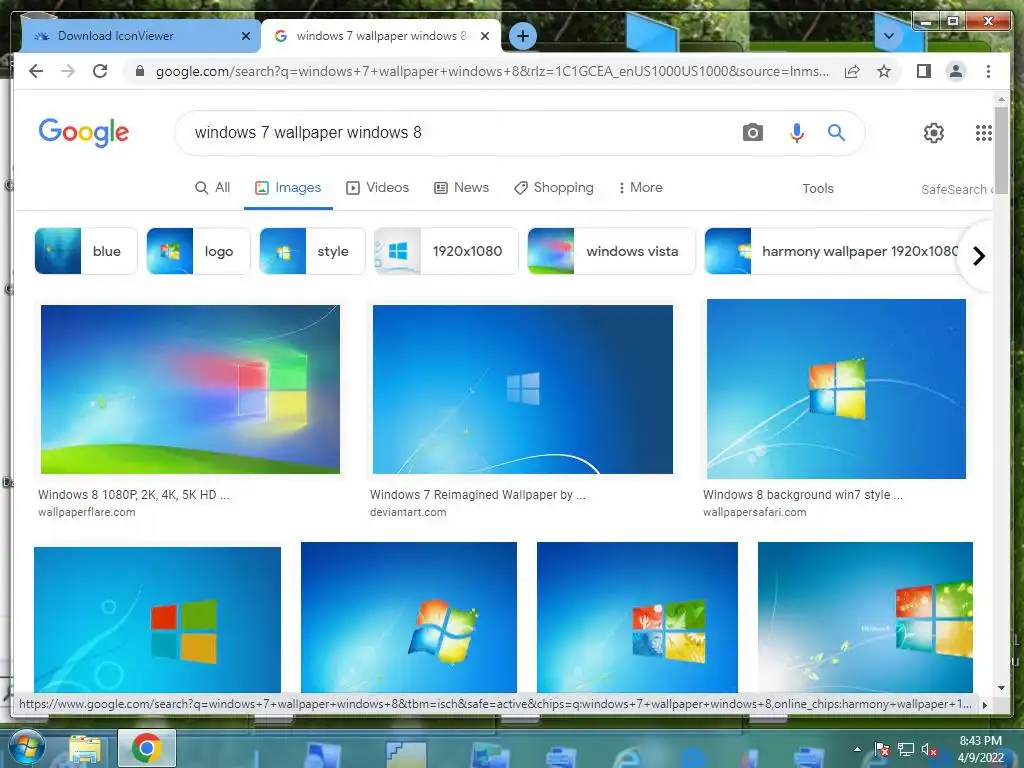This screenshot has height=768, width=1024.
Task: Switch to the Videos results tab
Action: click(x=377, y=188)
